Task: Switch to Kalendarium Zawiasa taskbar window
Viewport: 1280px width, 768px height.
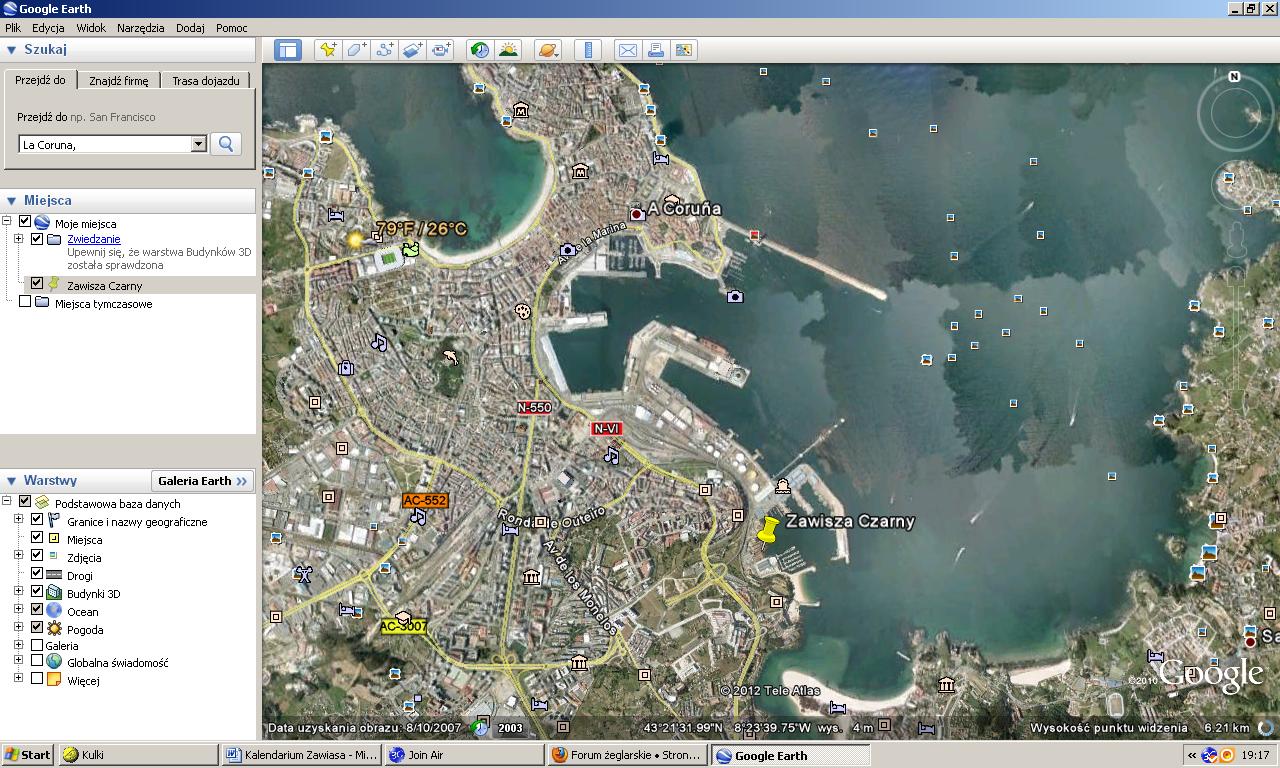Action: tap(302, 755)
